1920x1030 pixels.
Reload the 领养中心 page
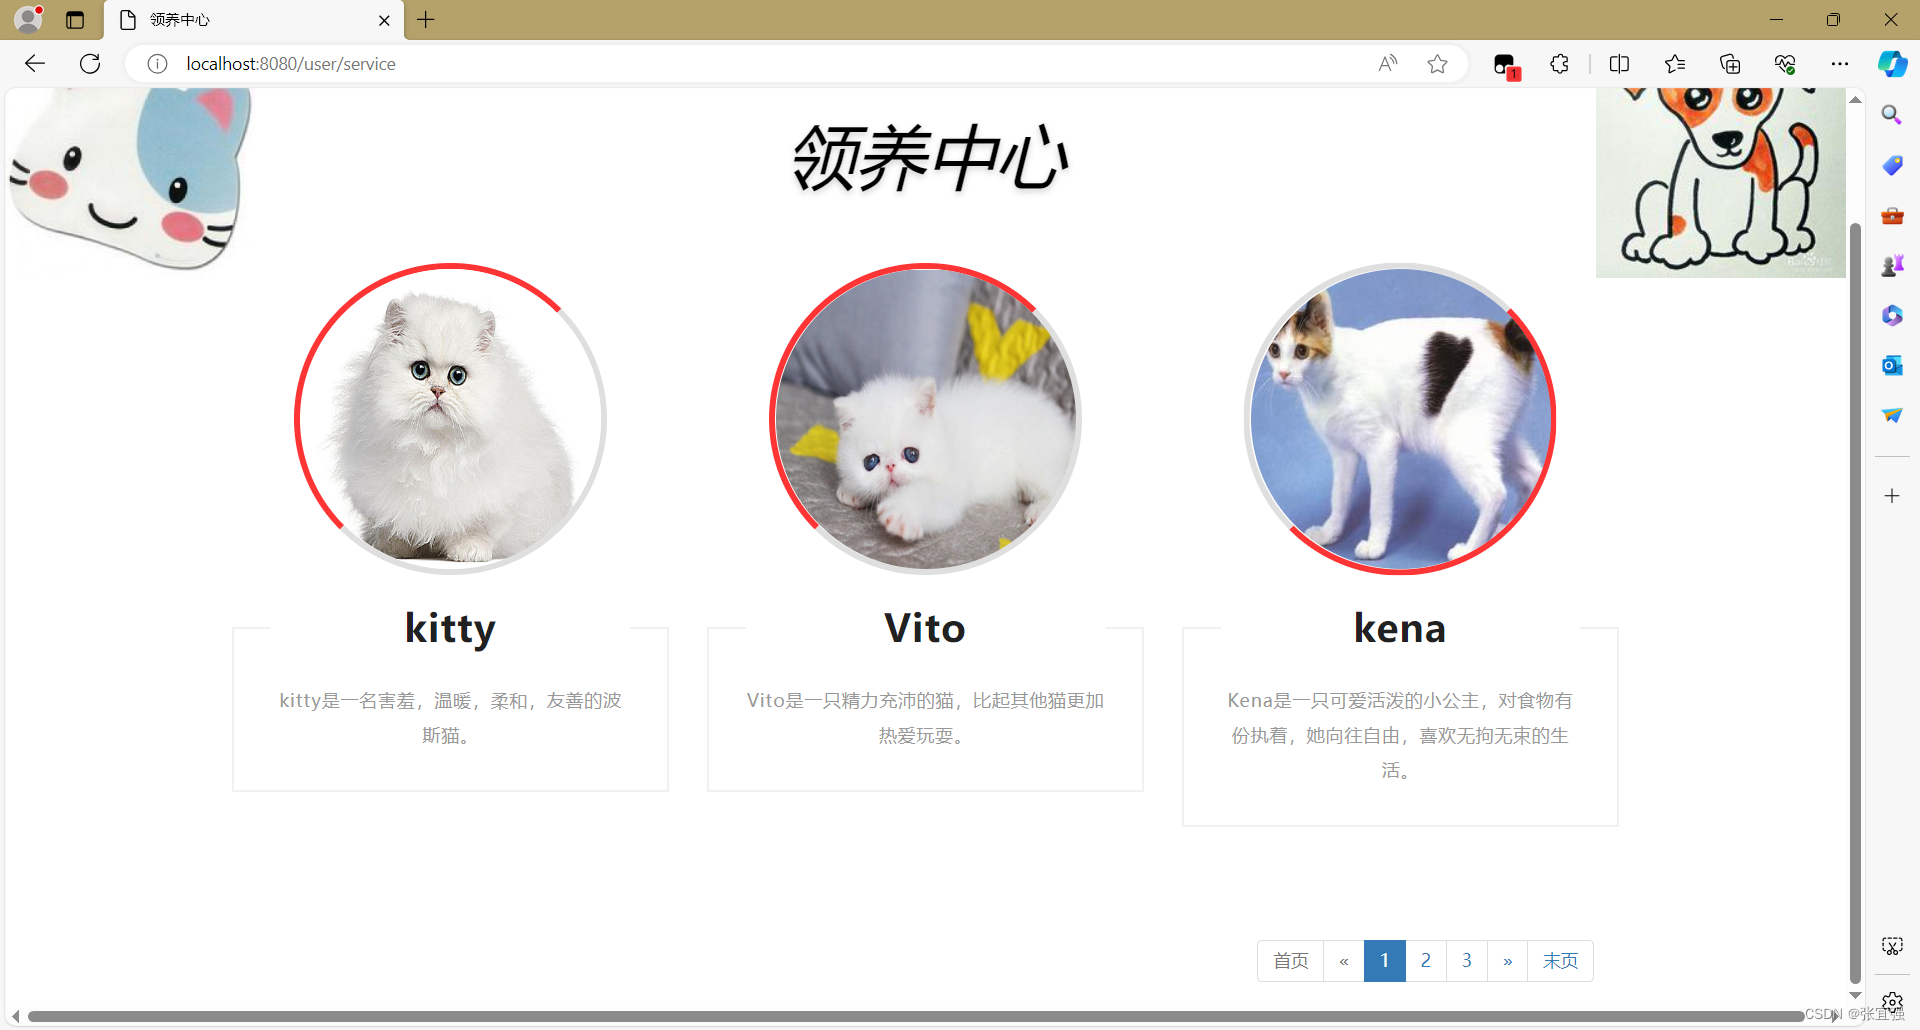pyautogui.click(x=90, y=63)
